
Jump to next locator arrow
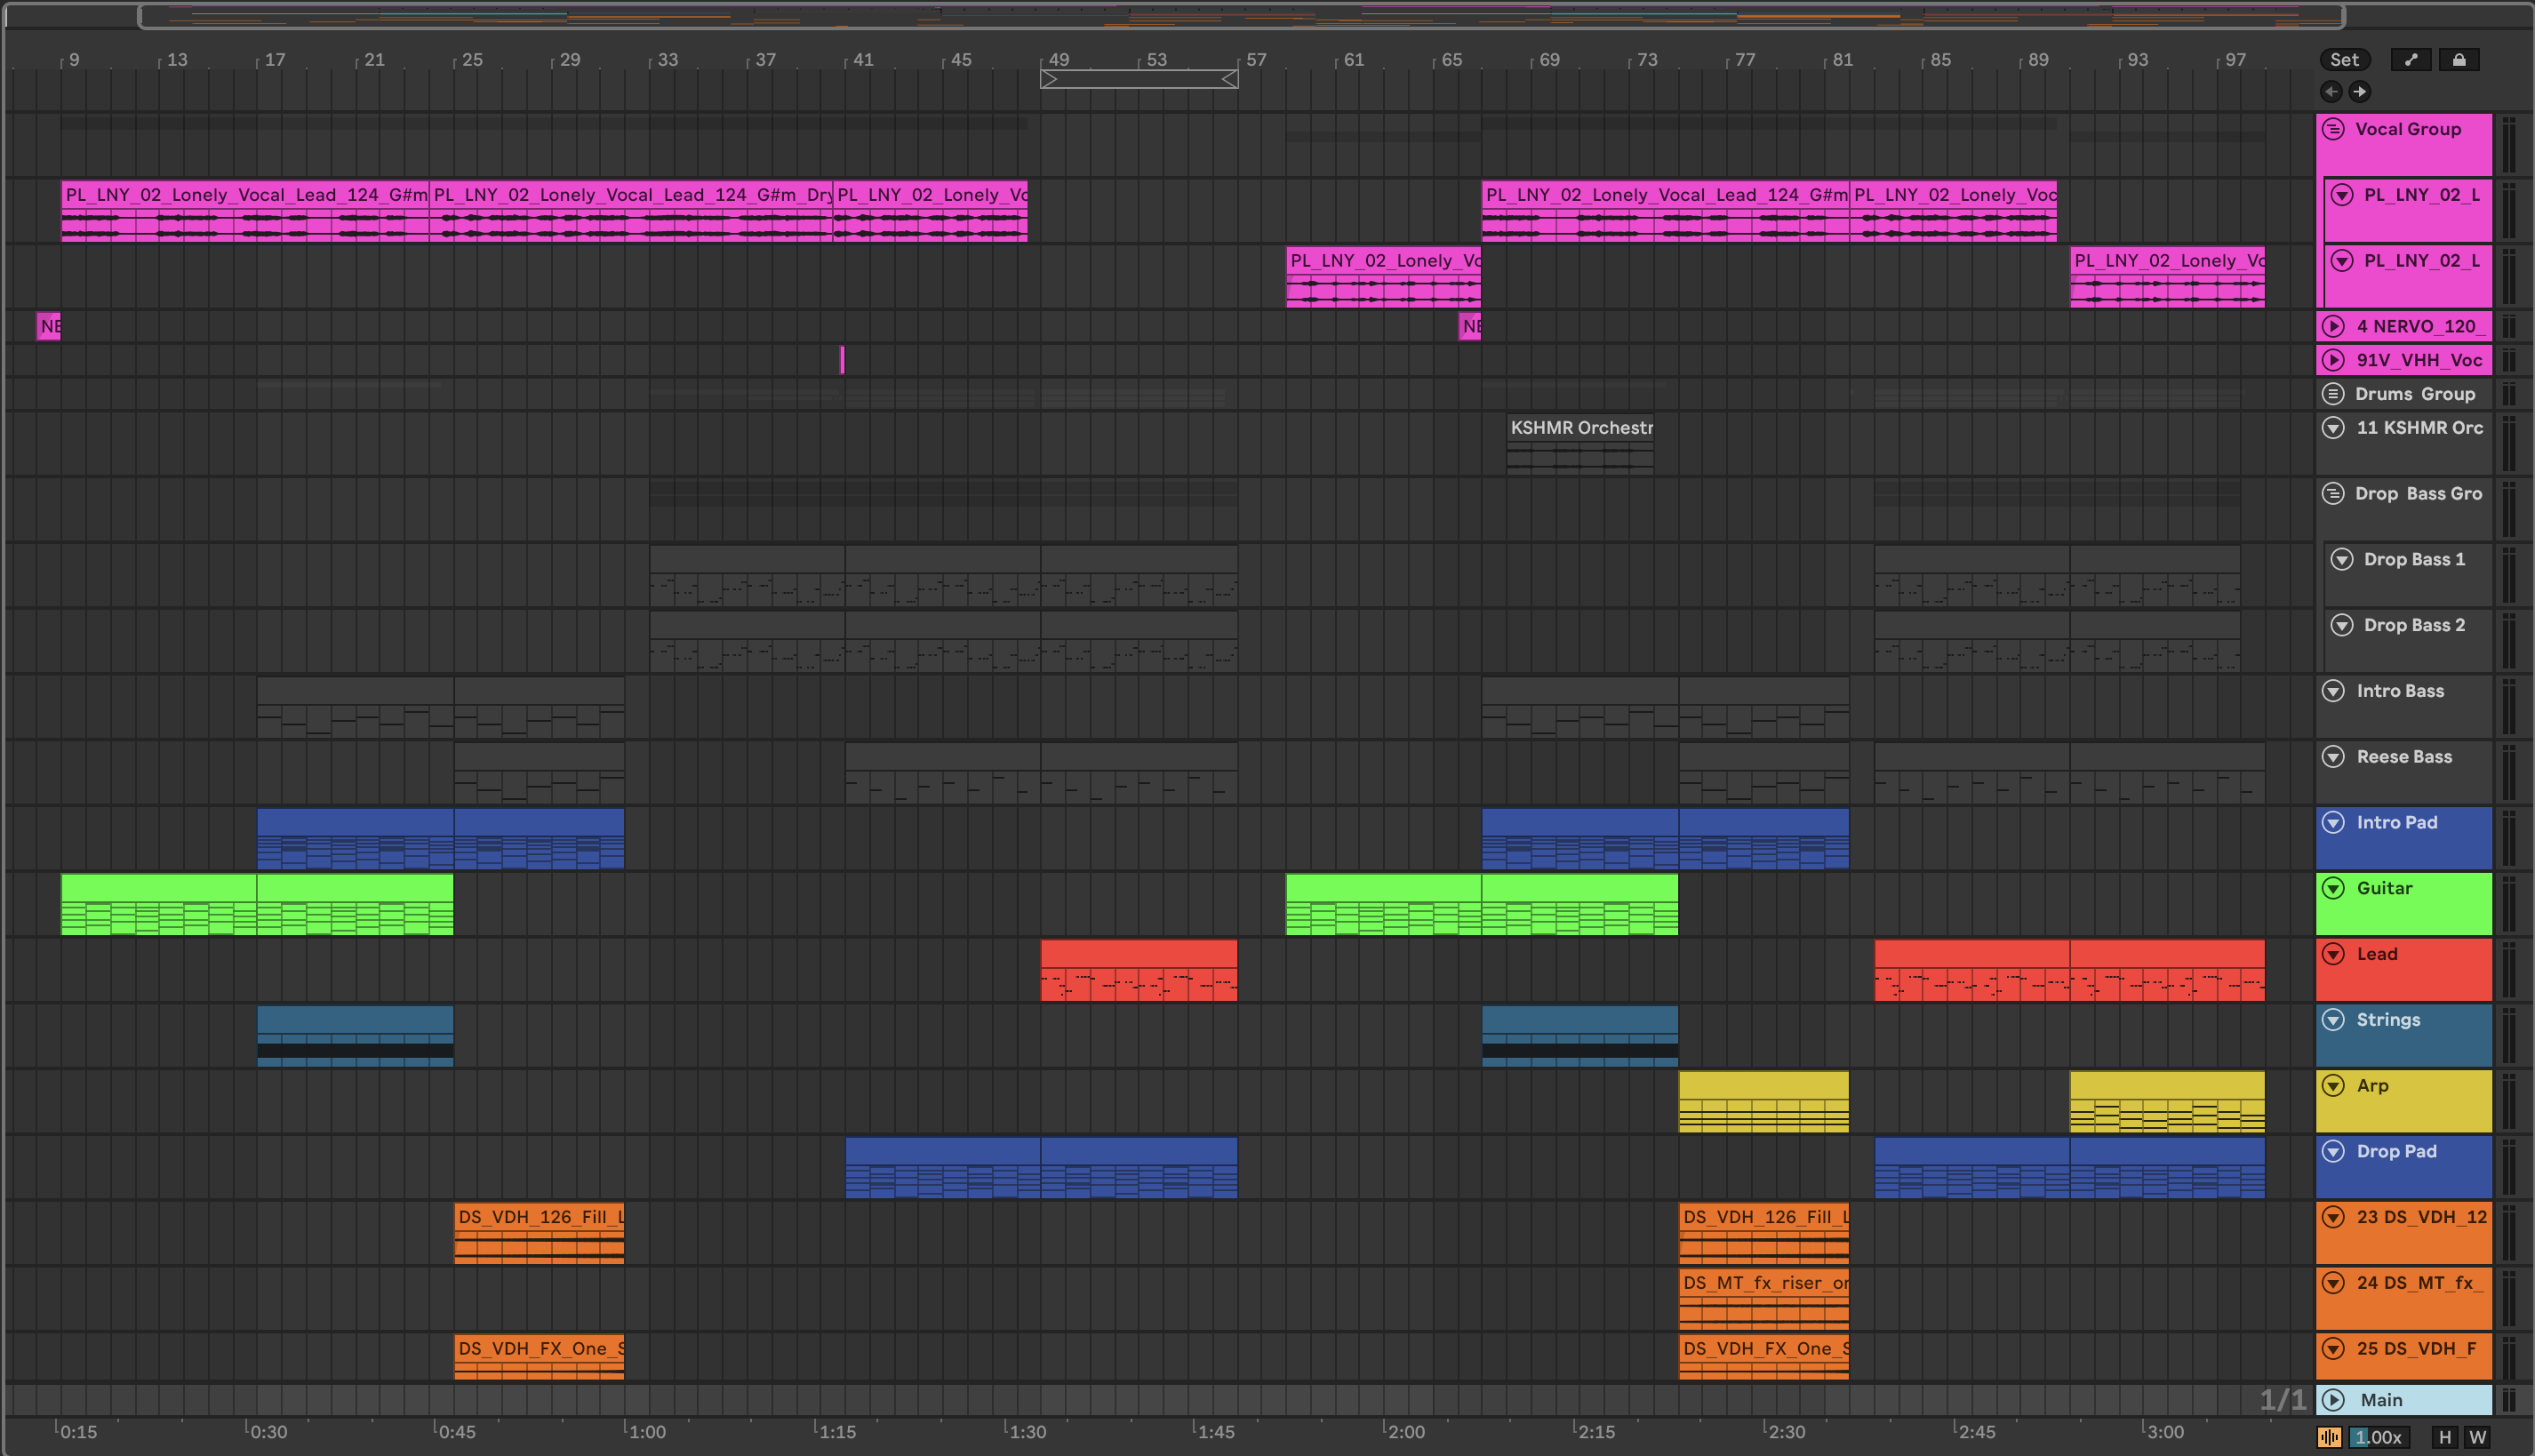pyautogui.click(x=2360, y=92)
